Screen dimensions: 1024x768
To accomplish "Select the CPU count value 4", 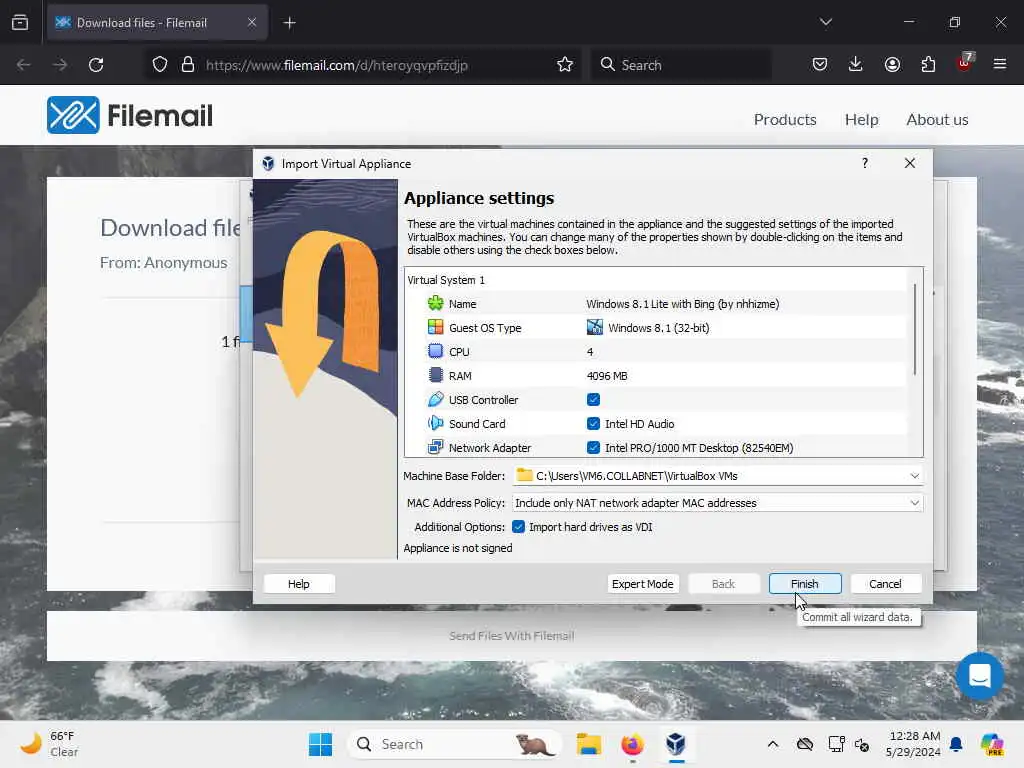I will point(590,351).
